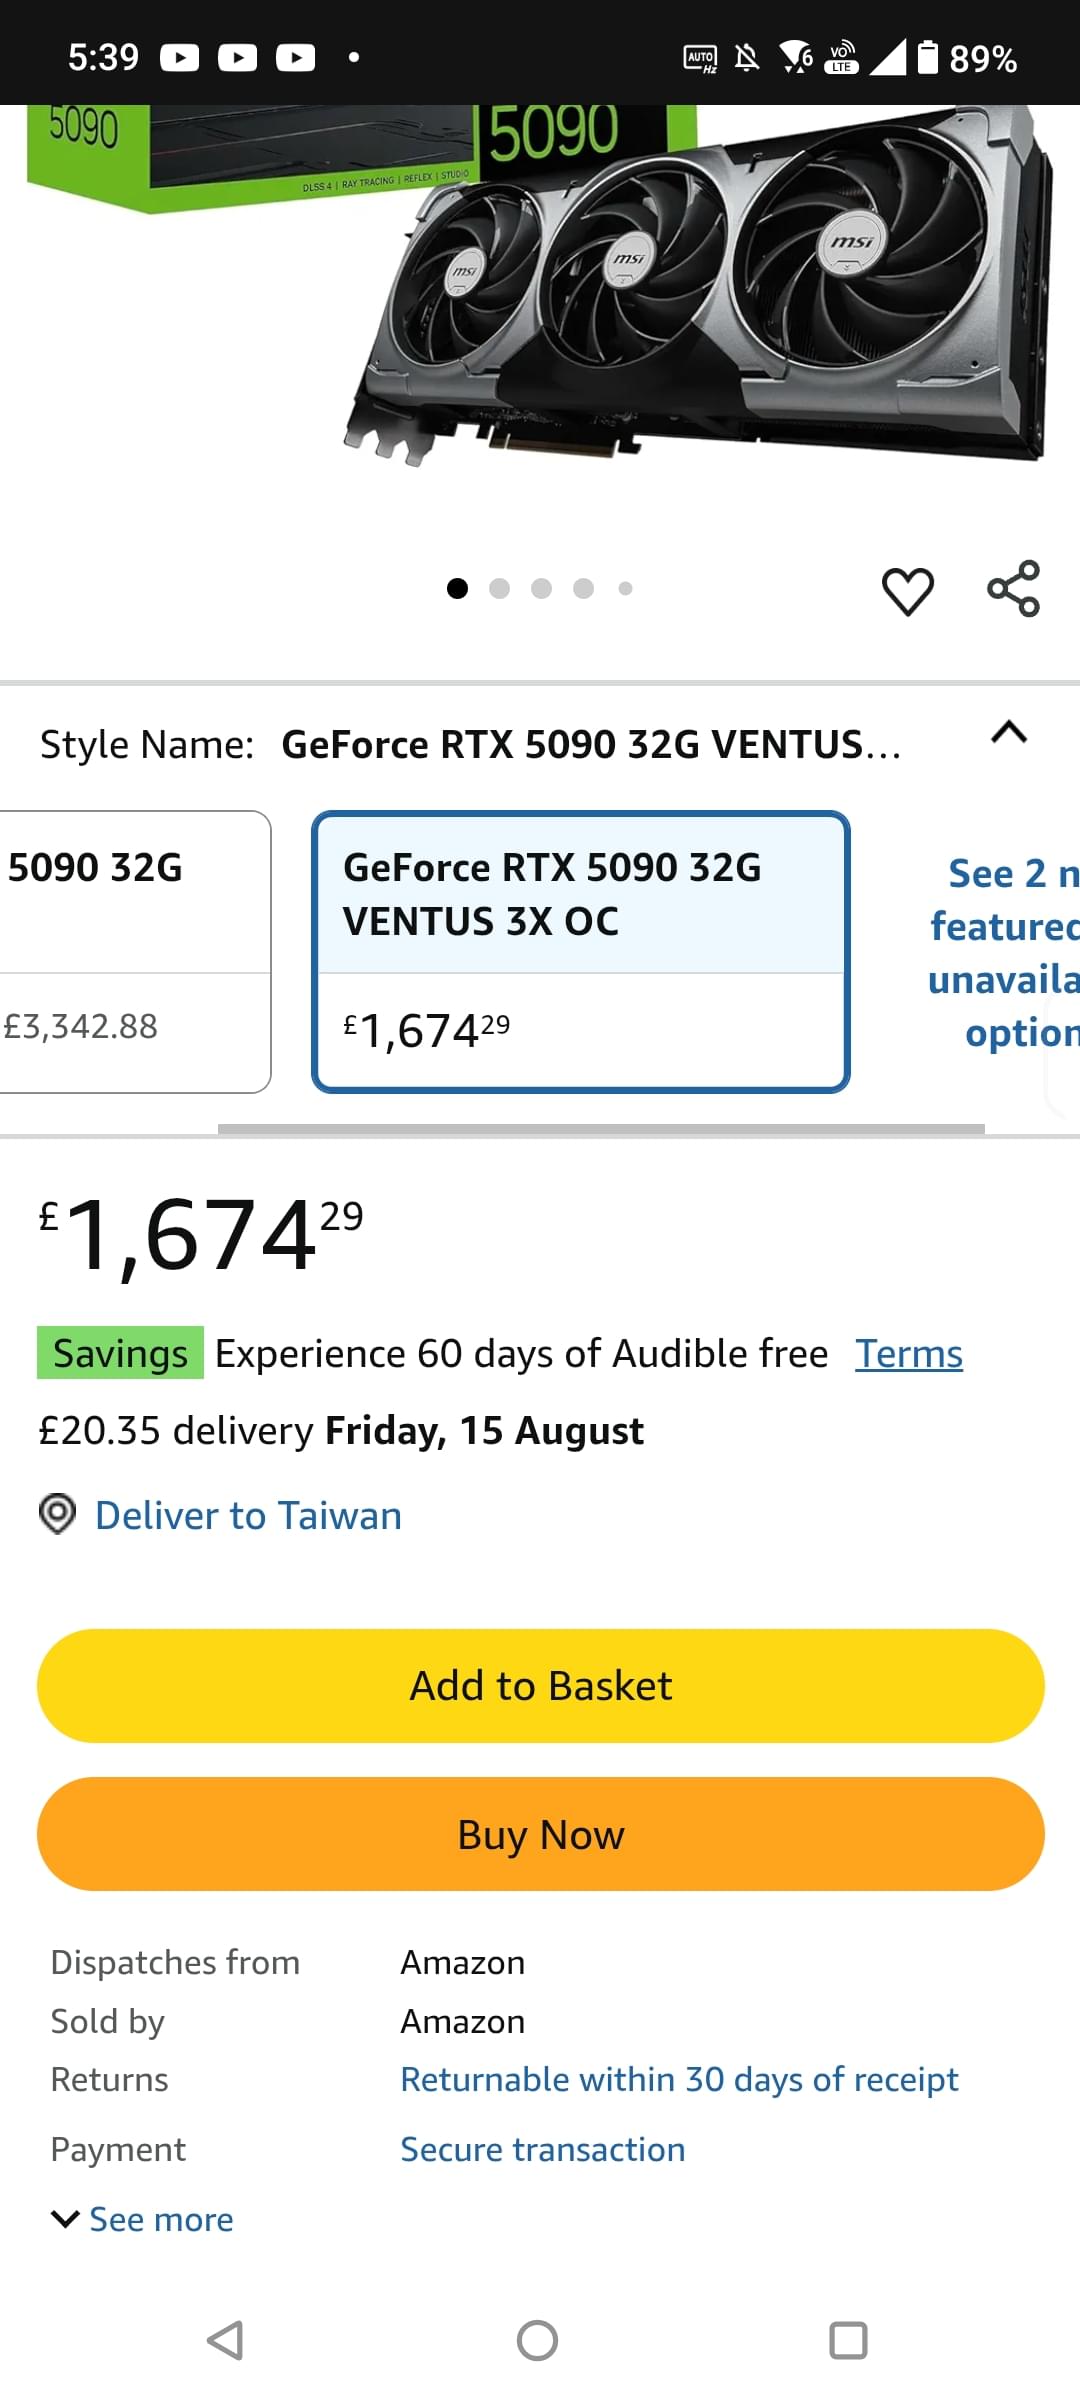This screenshot has height=2400, width=1080.
Task: Tap the muted notification bell icon
Action: coord(746,57)
